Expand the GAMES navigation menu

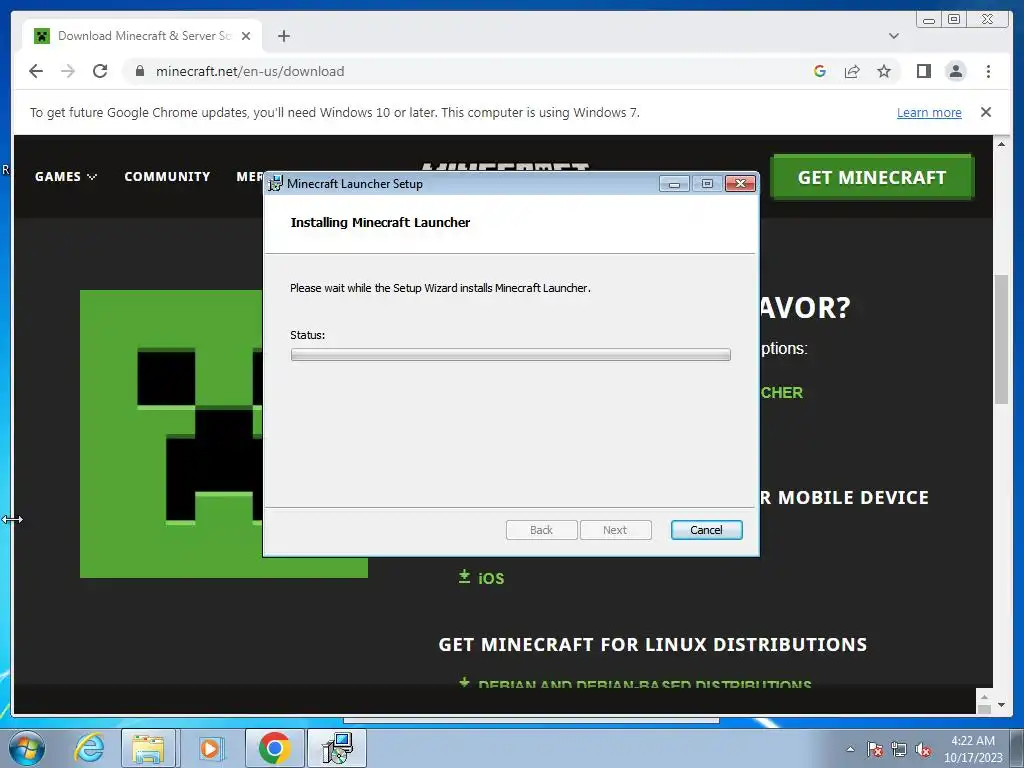(65, 177)
